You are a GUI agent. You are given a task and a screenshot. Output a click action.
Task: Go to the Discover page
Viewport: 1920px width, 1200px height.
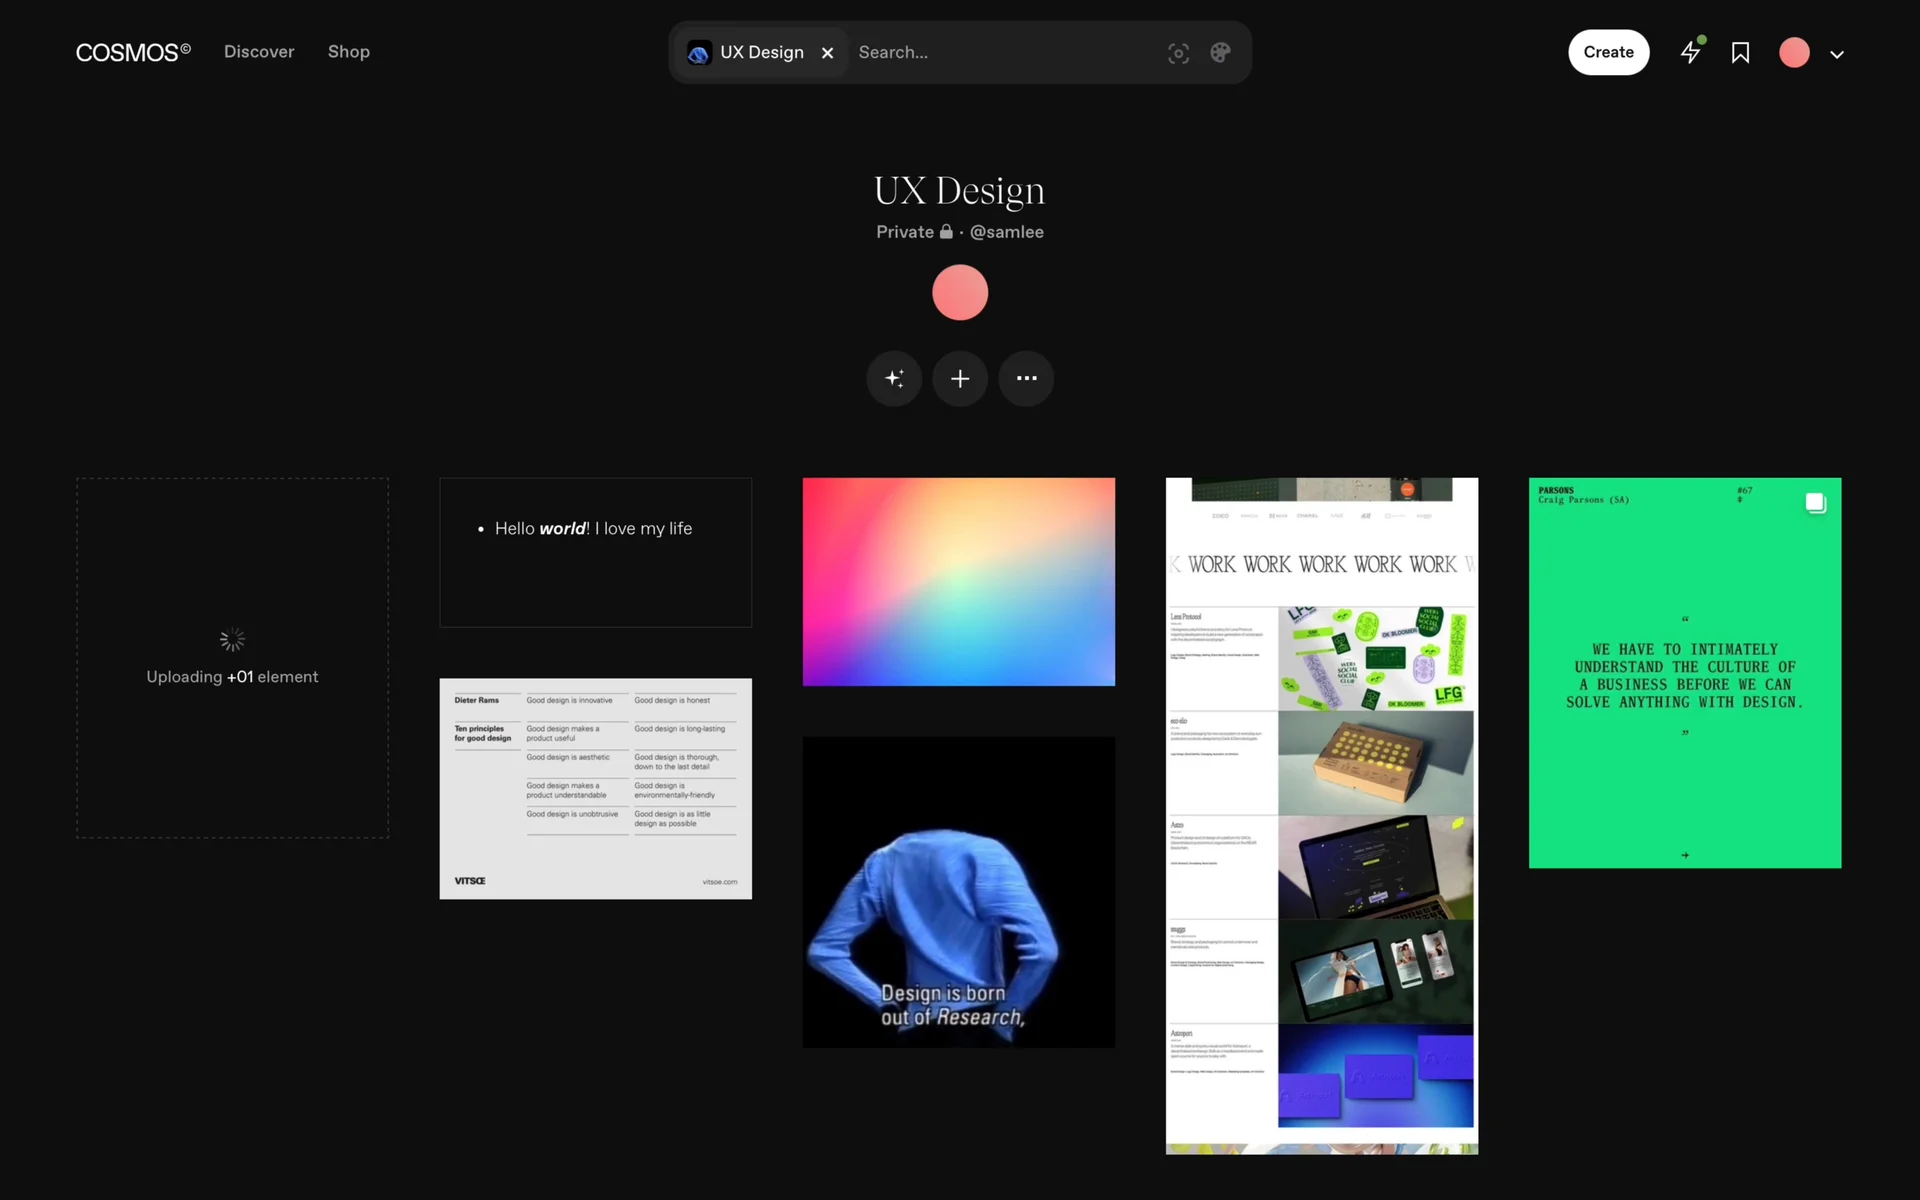tap(259, 52)
